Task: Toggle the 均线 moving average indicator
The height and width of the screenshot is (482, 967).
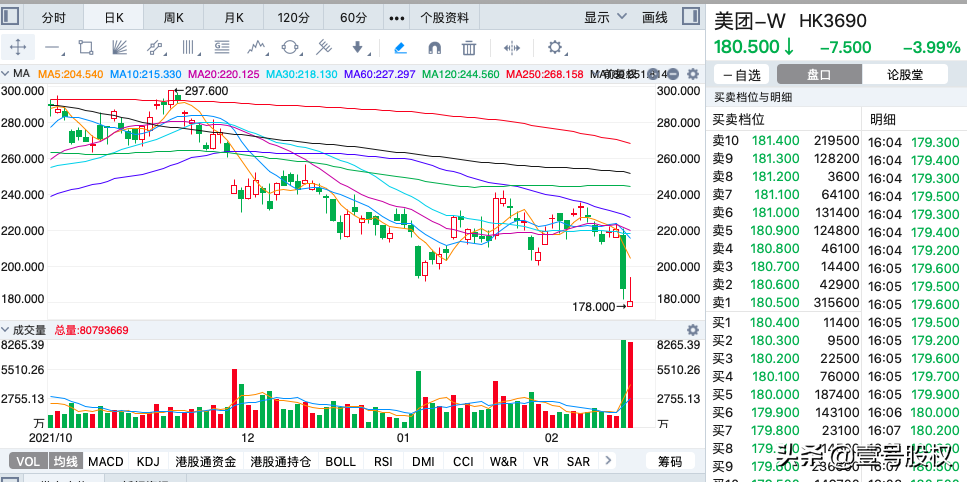Action: (x=65, y=461)
